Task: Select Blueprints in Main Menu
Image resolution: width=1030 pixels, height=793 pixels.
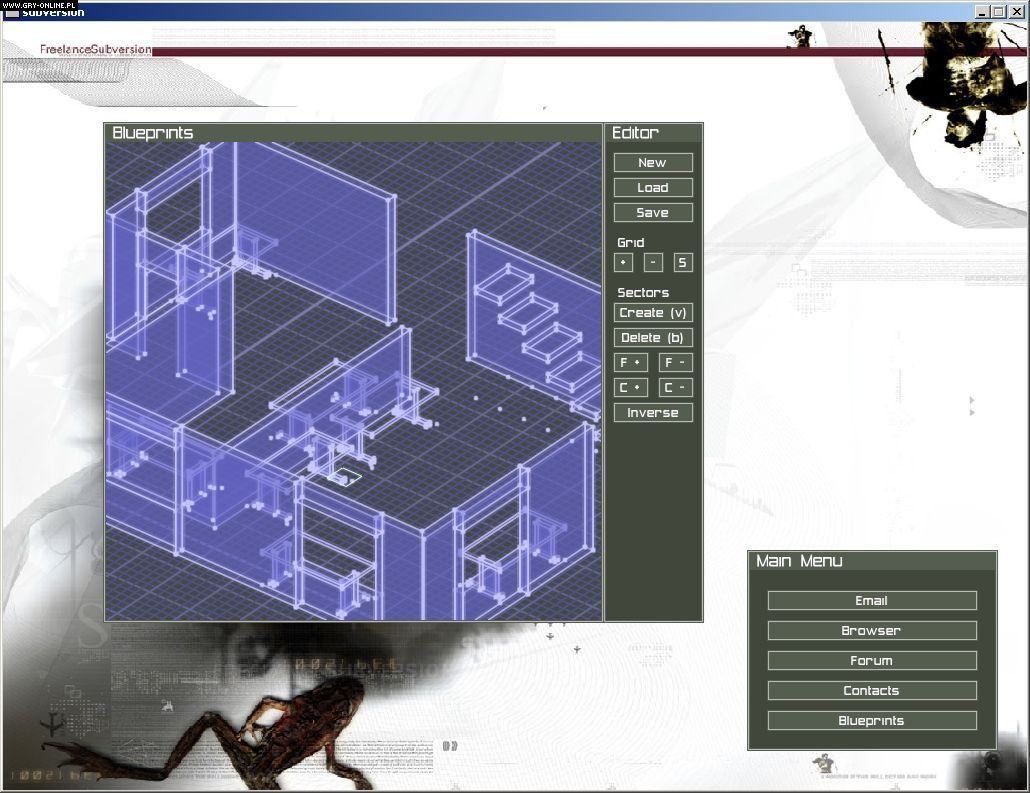Action: pos(872,721)
